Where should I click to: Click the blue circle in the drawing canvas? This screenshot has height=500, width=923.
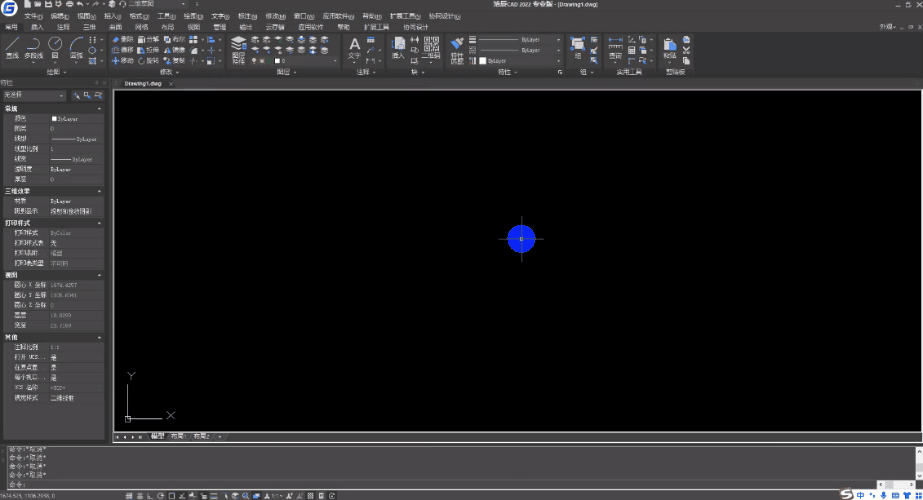coord(521,239)
